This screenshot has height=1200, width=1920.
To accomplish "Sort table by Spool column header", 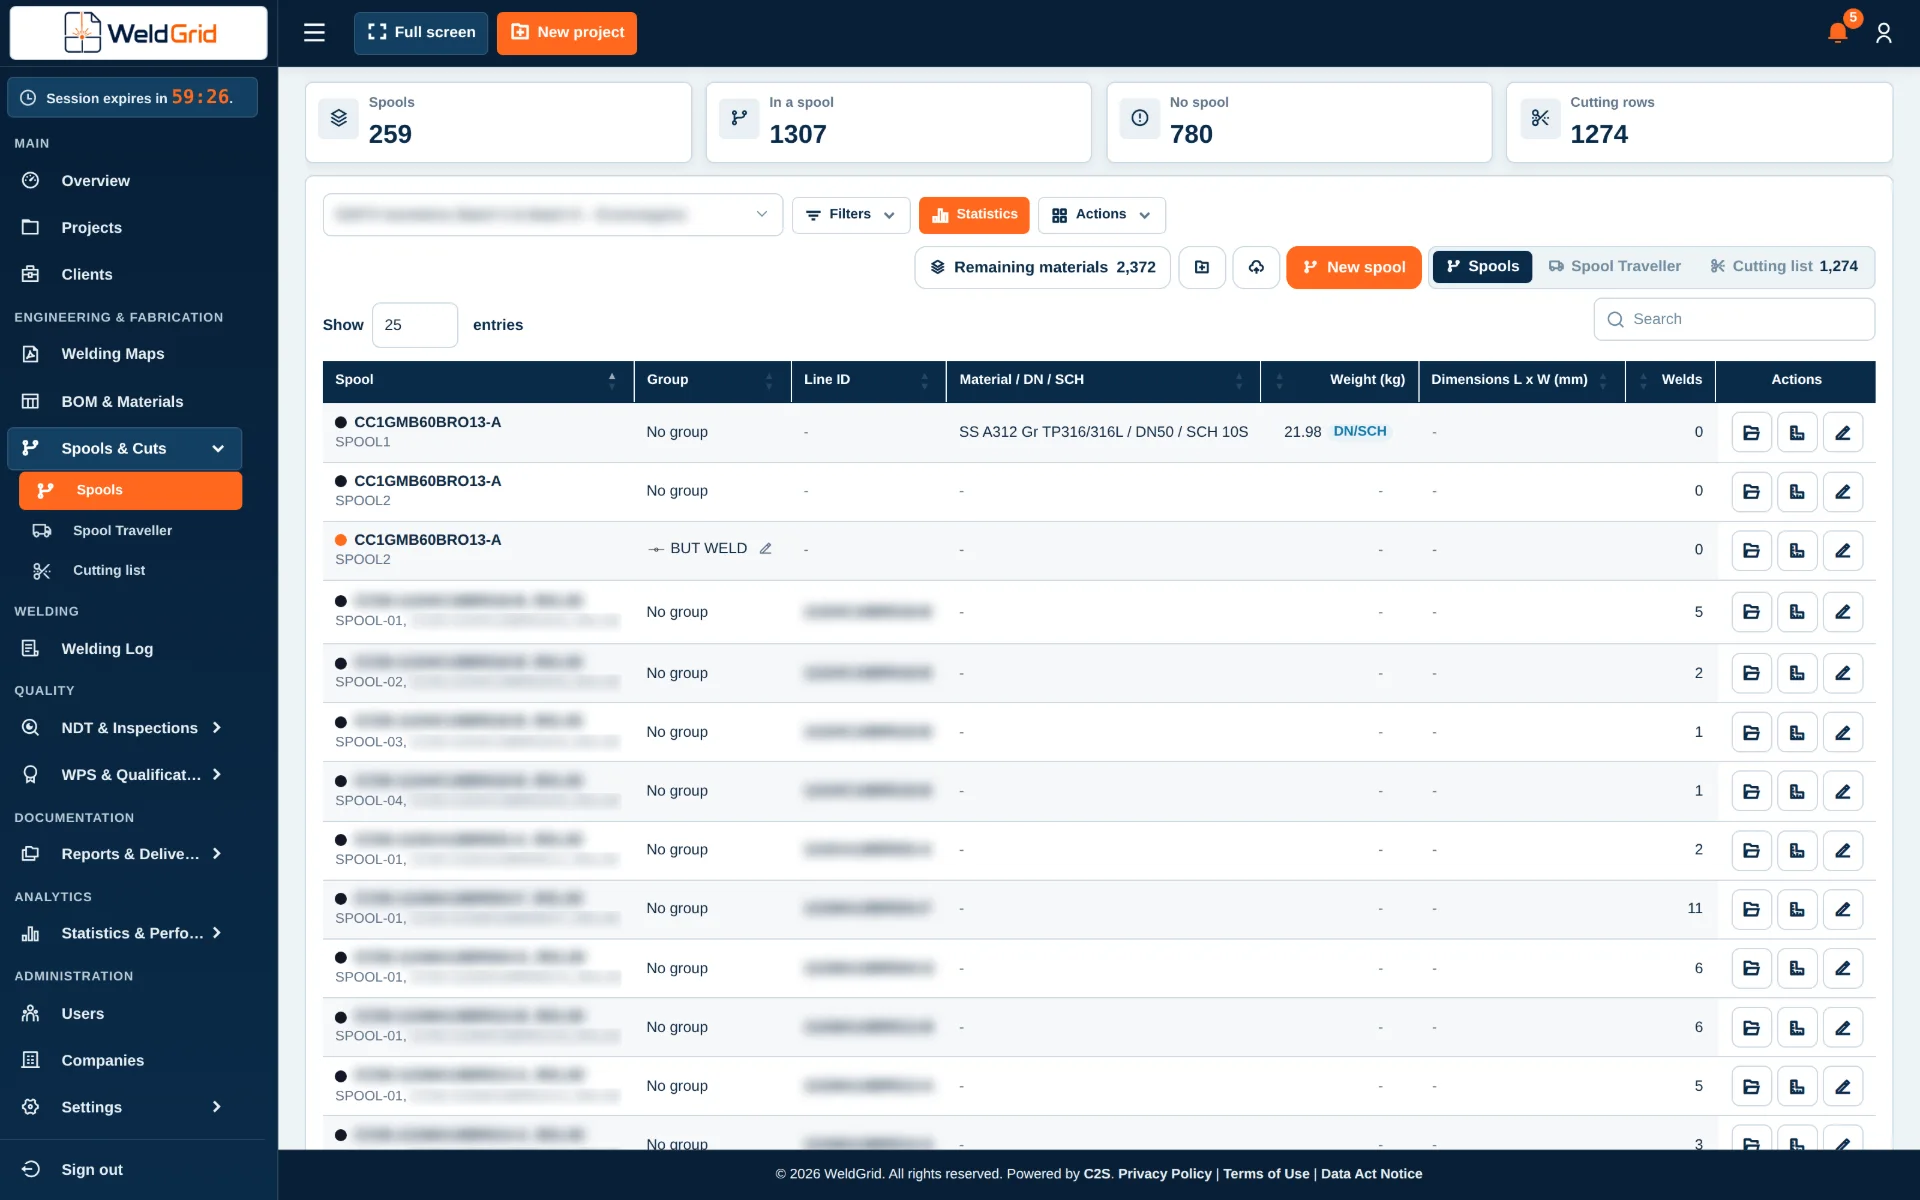I will point(478,381).
